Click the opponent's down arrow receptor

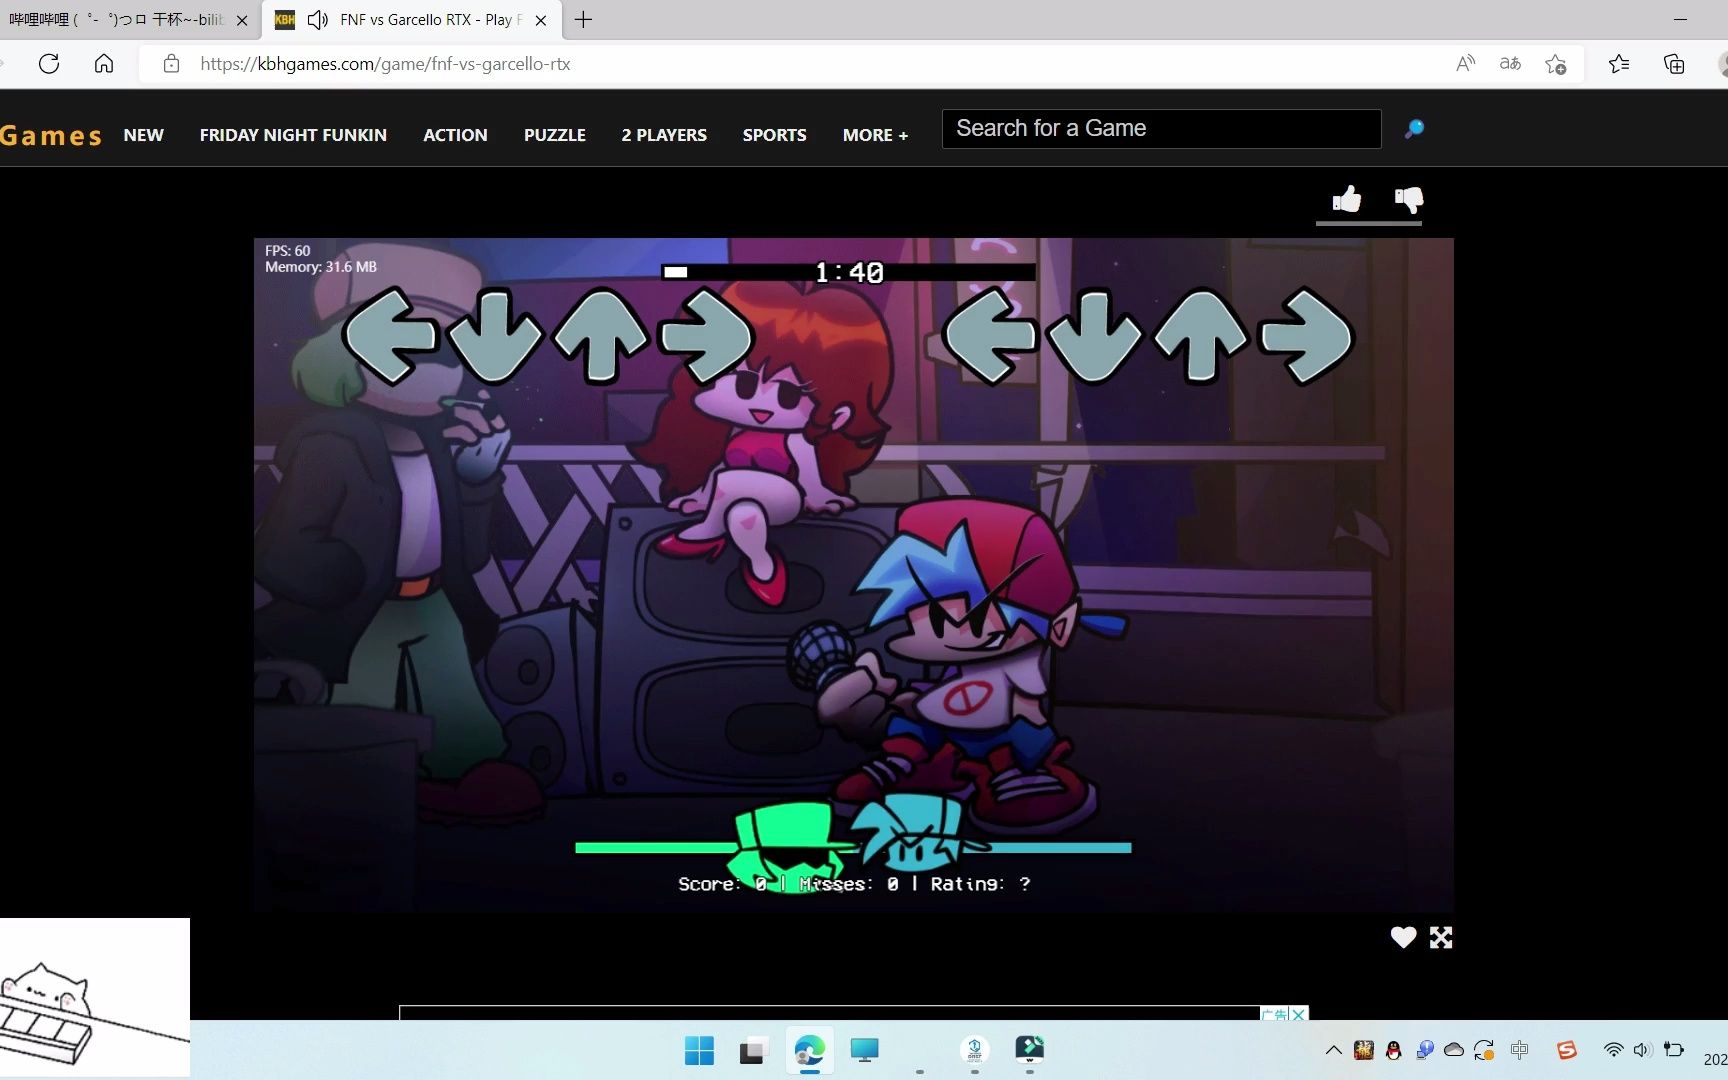point(495,336)
